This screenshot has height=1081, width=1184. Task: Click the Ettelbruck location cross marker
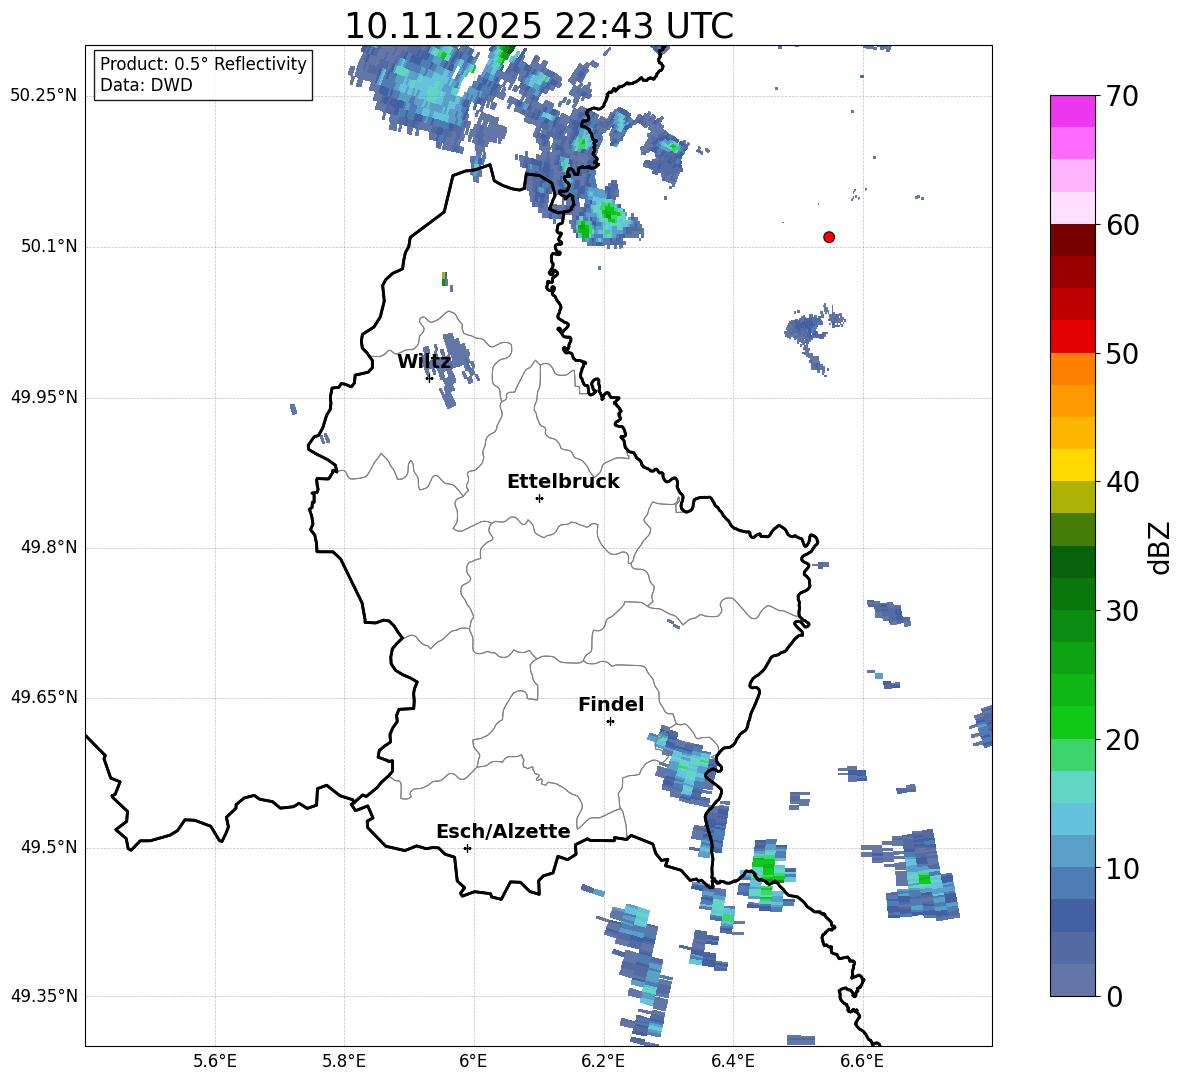pos(539,498)
